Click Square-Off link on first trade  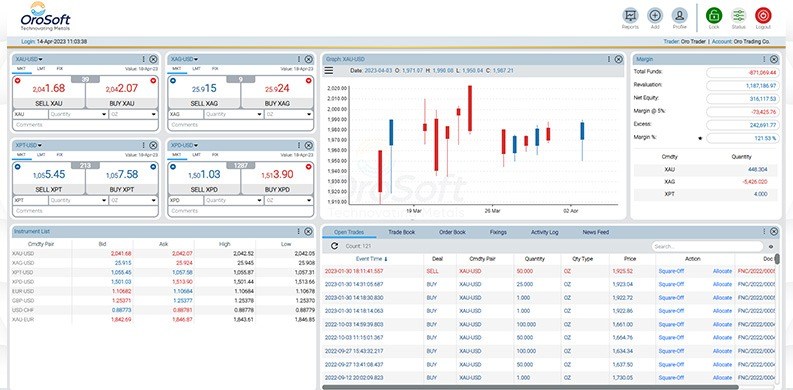(671, 271)
